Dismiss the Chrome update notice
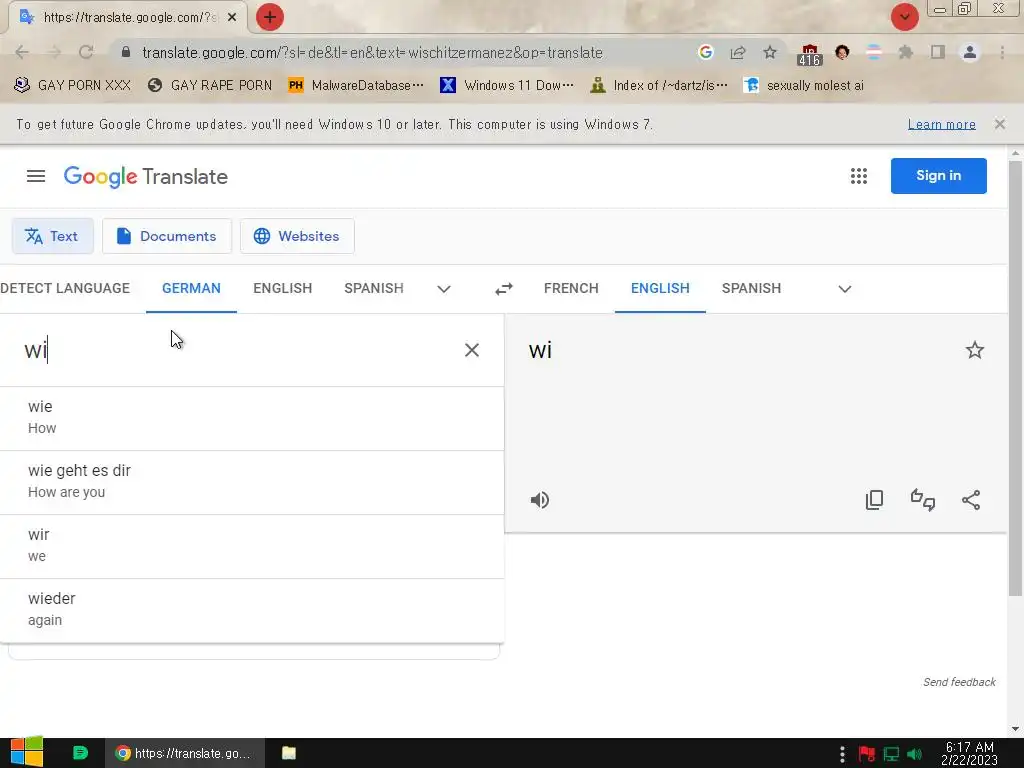 [x=999, y=124]
